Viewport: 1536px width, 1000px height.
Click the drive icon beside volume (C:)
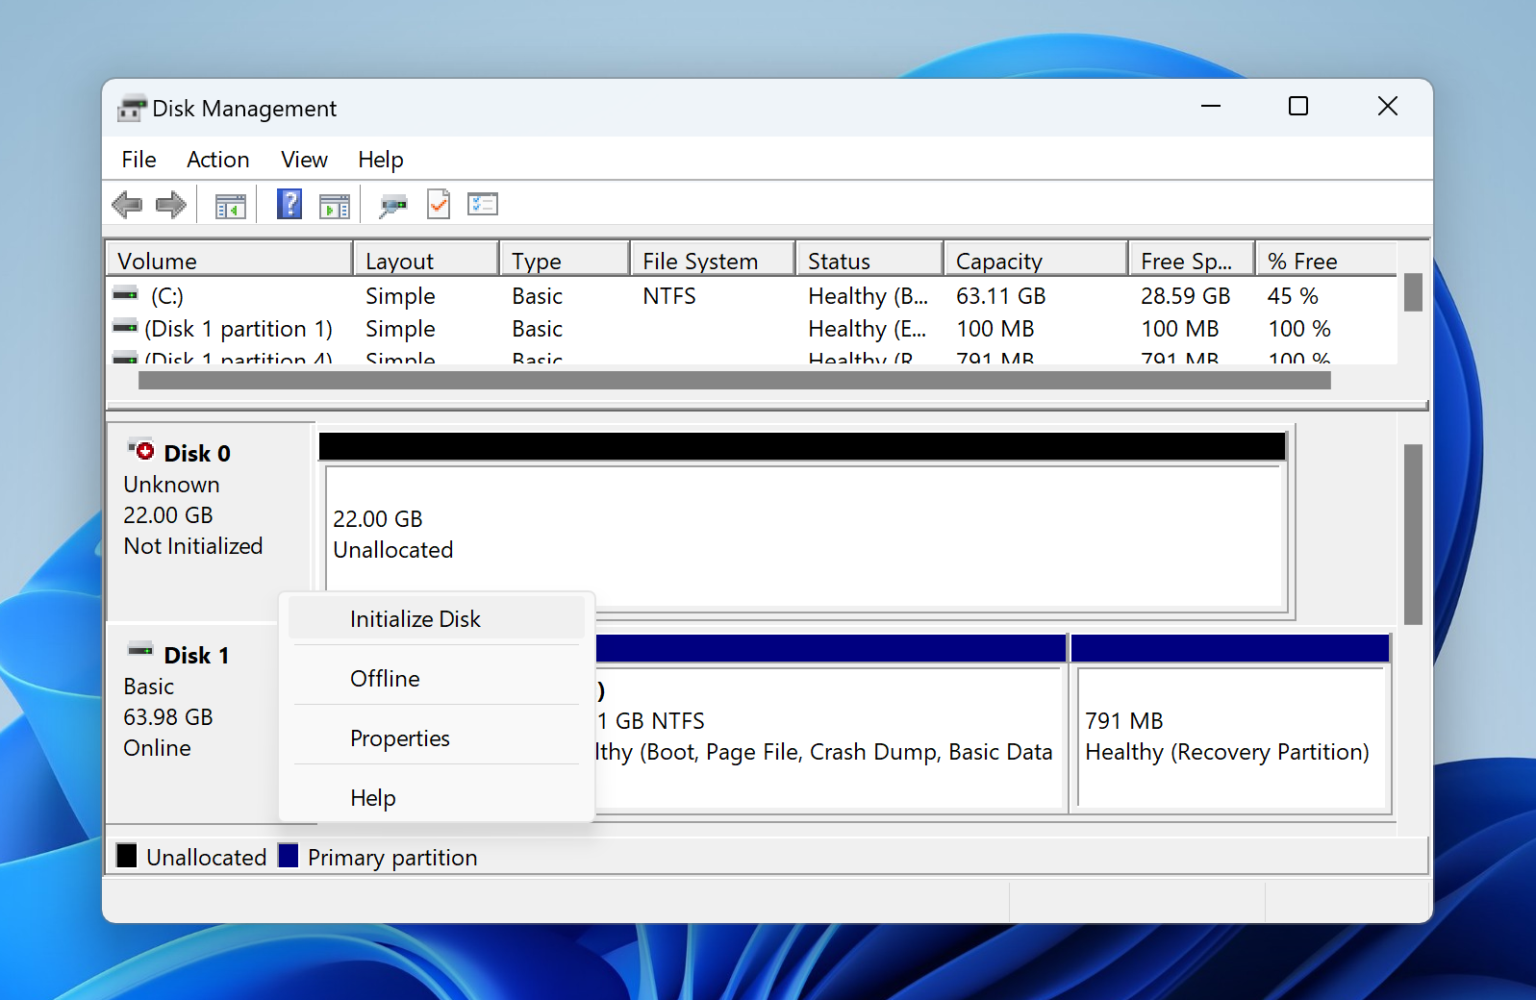click(125, 294)
